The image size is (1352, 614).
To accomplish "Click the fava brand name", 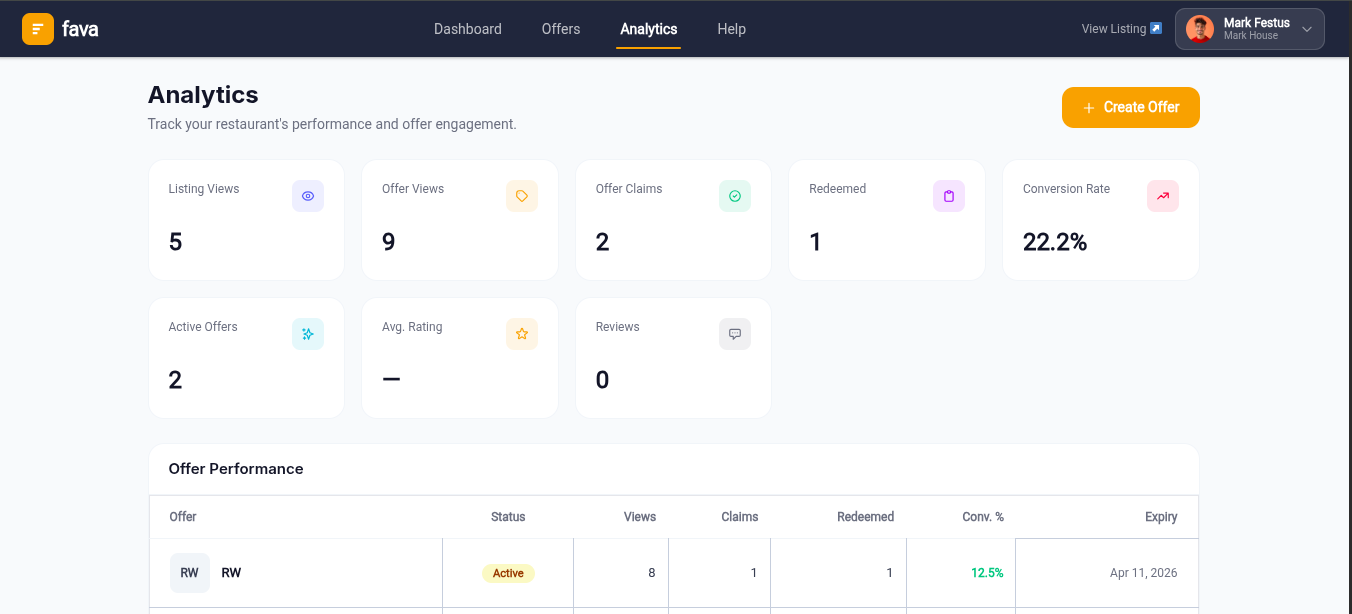I will 80,29.
